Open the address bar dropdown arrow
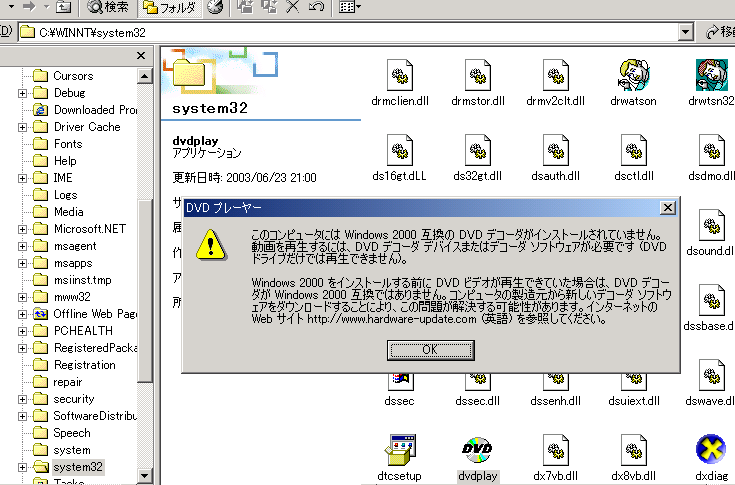This screenshot has width=735, height=485. 685,32
